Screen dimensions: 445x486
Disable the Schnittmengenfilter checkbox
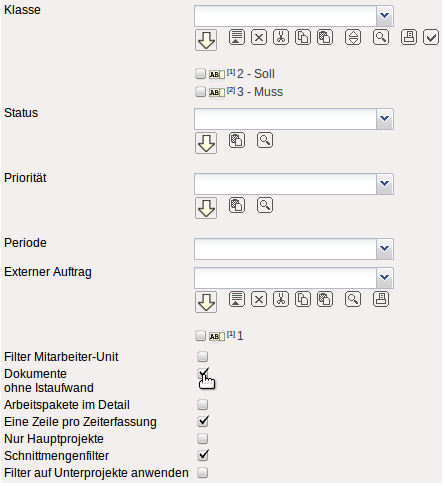[202, 455]
